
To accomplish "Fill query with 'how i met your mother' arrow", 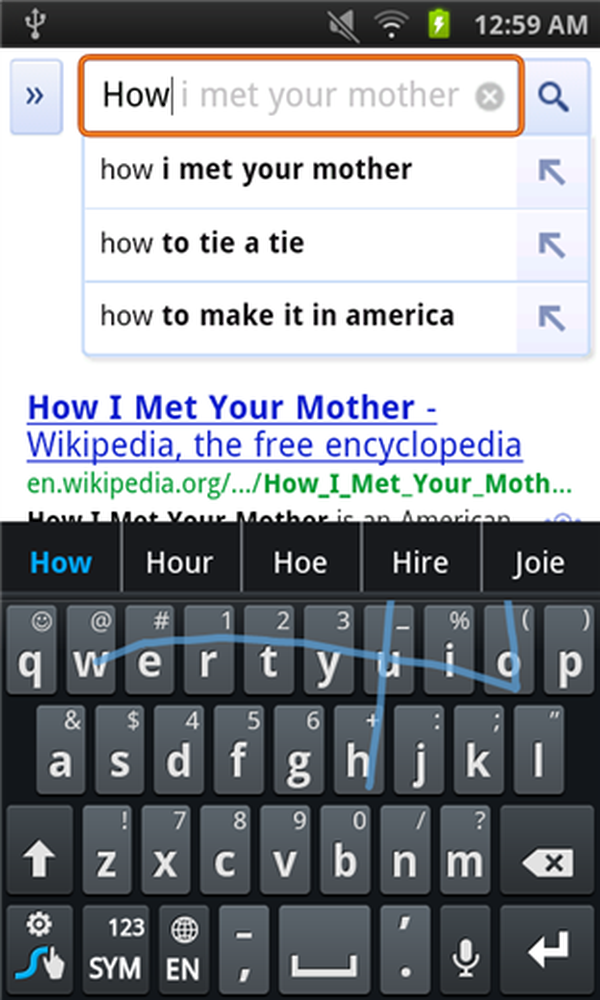I will tap(552, 172).
